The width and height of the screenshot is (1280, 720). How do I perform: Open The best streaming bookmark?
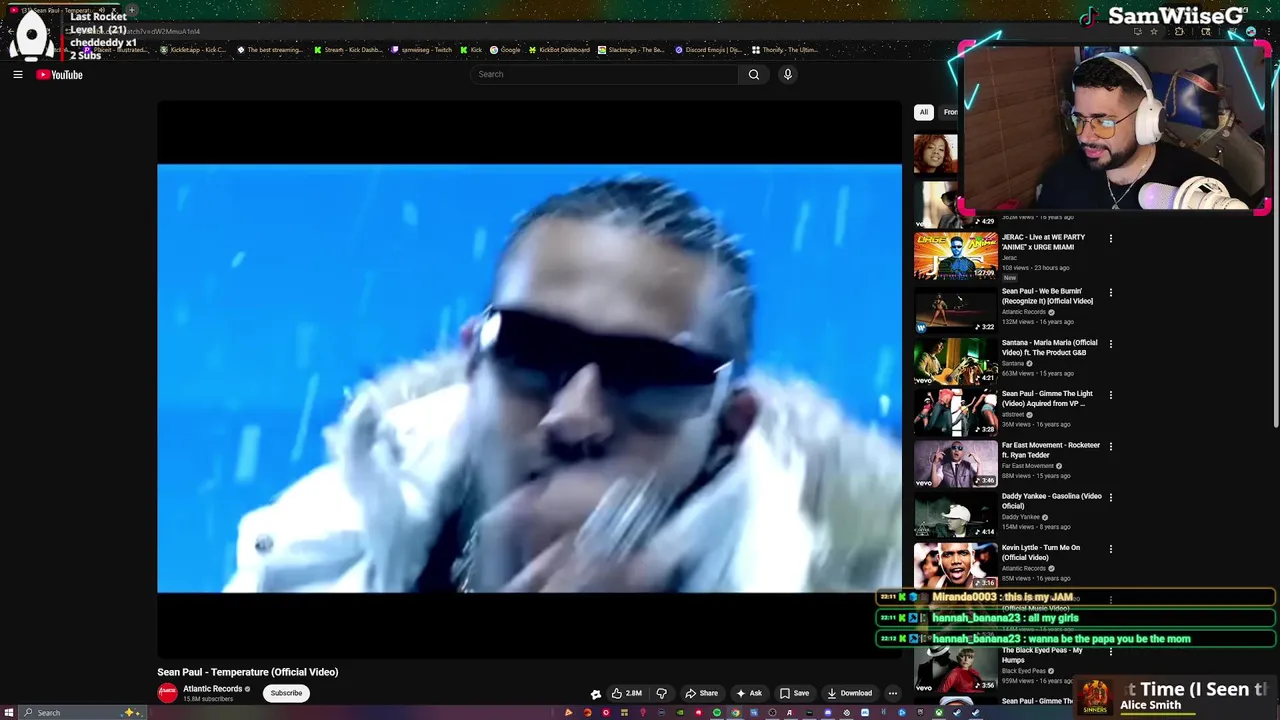[x=270, y=50]
